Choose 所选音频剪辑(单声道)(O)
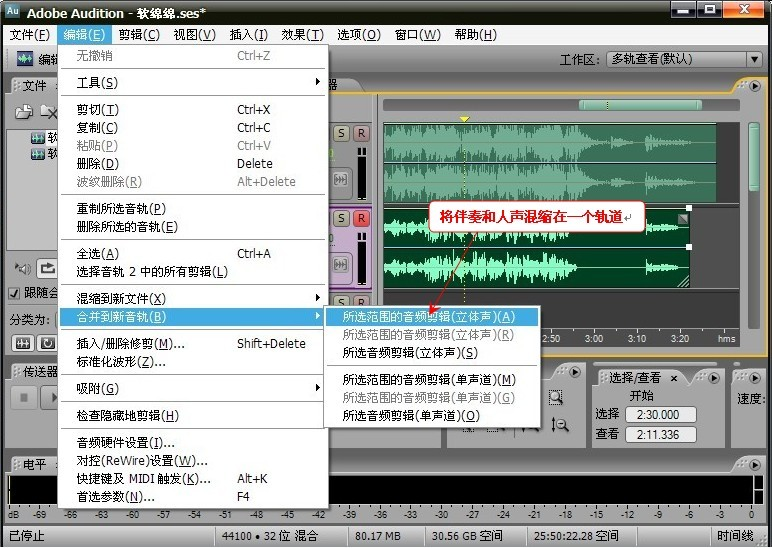Image resolution: width=772 pixels, height=548 pixels. 432,416
